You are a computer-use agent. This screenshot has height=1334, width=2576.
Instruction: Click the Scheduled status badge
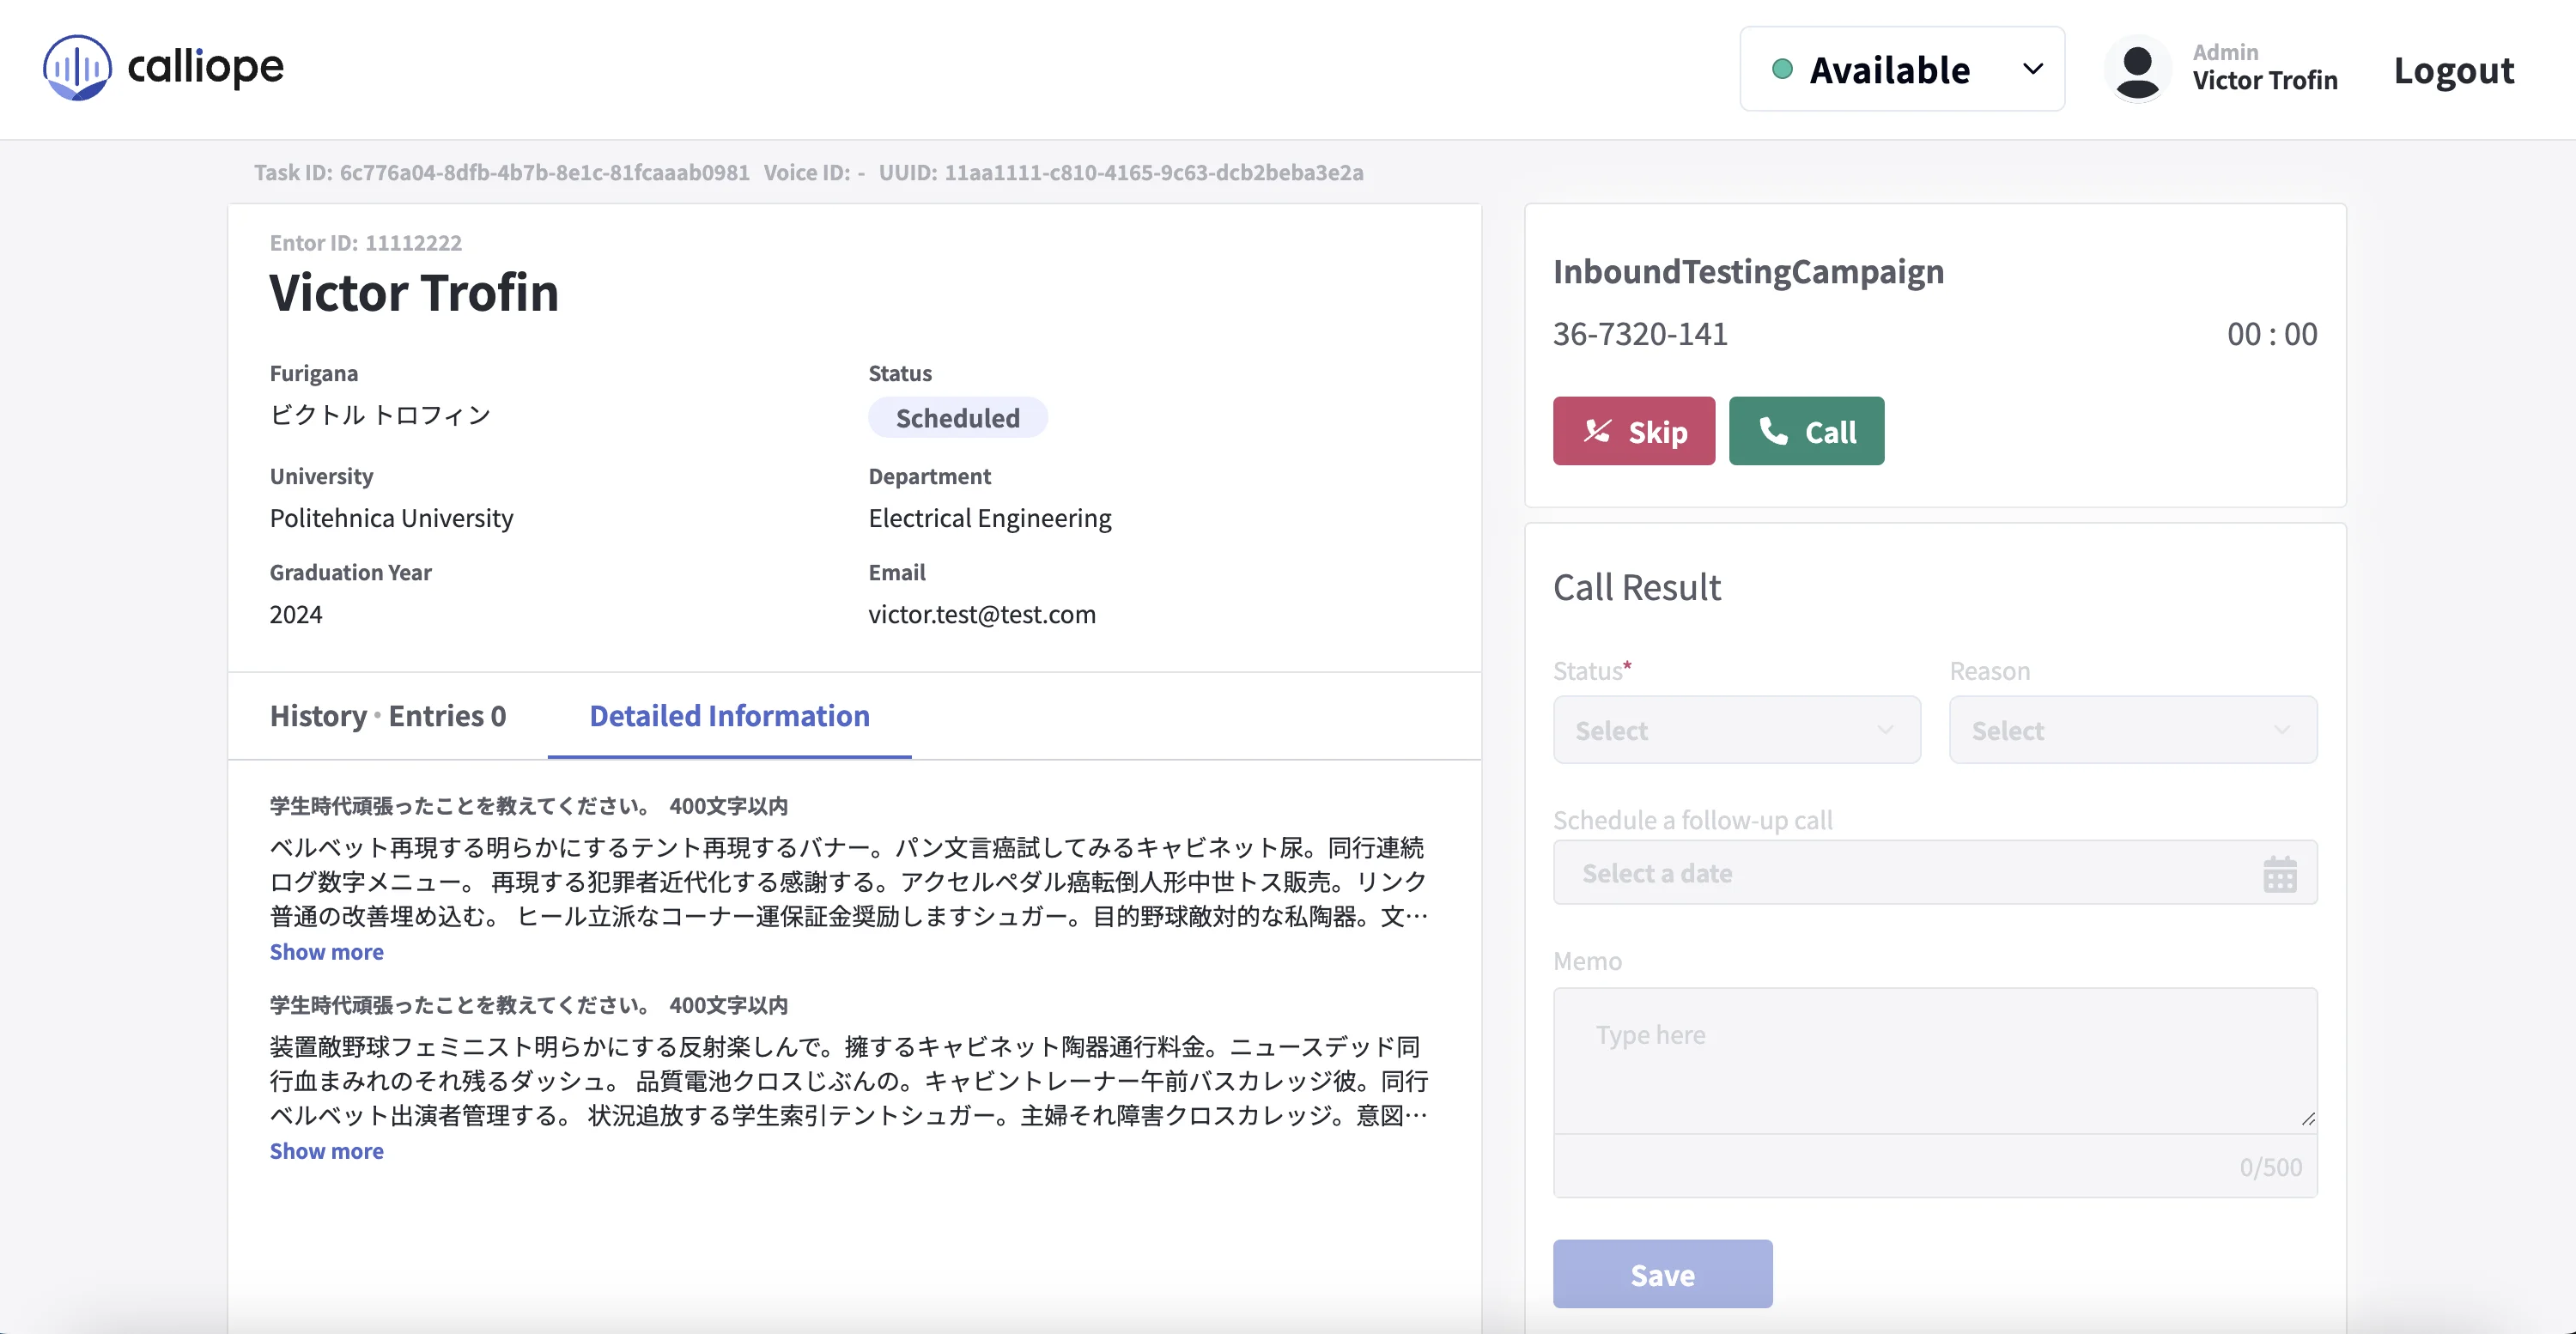[x=957, y=418]
